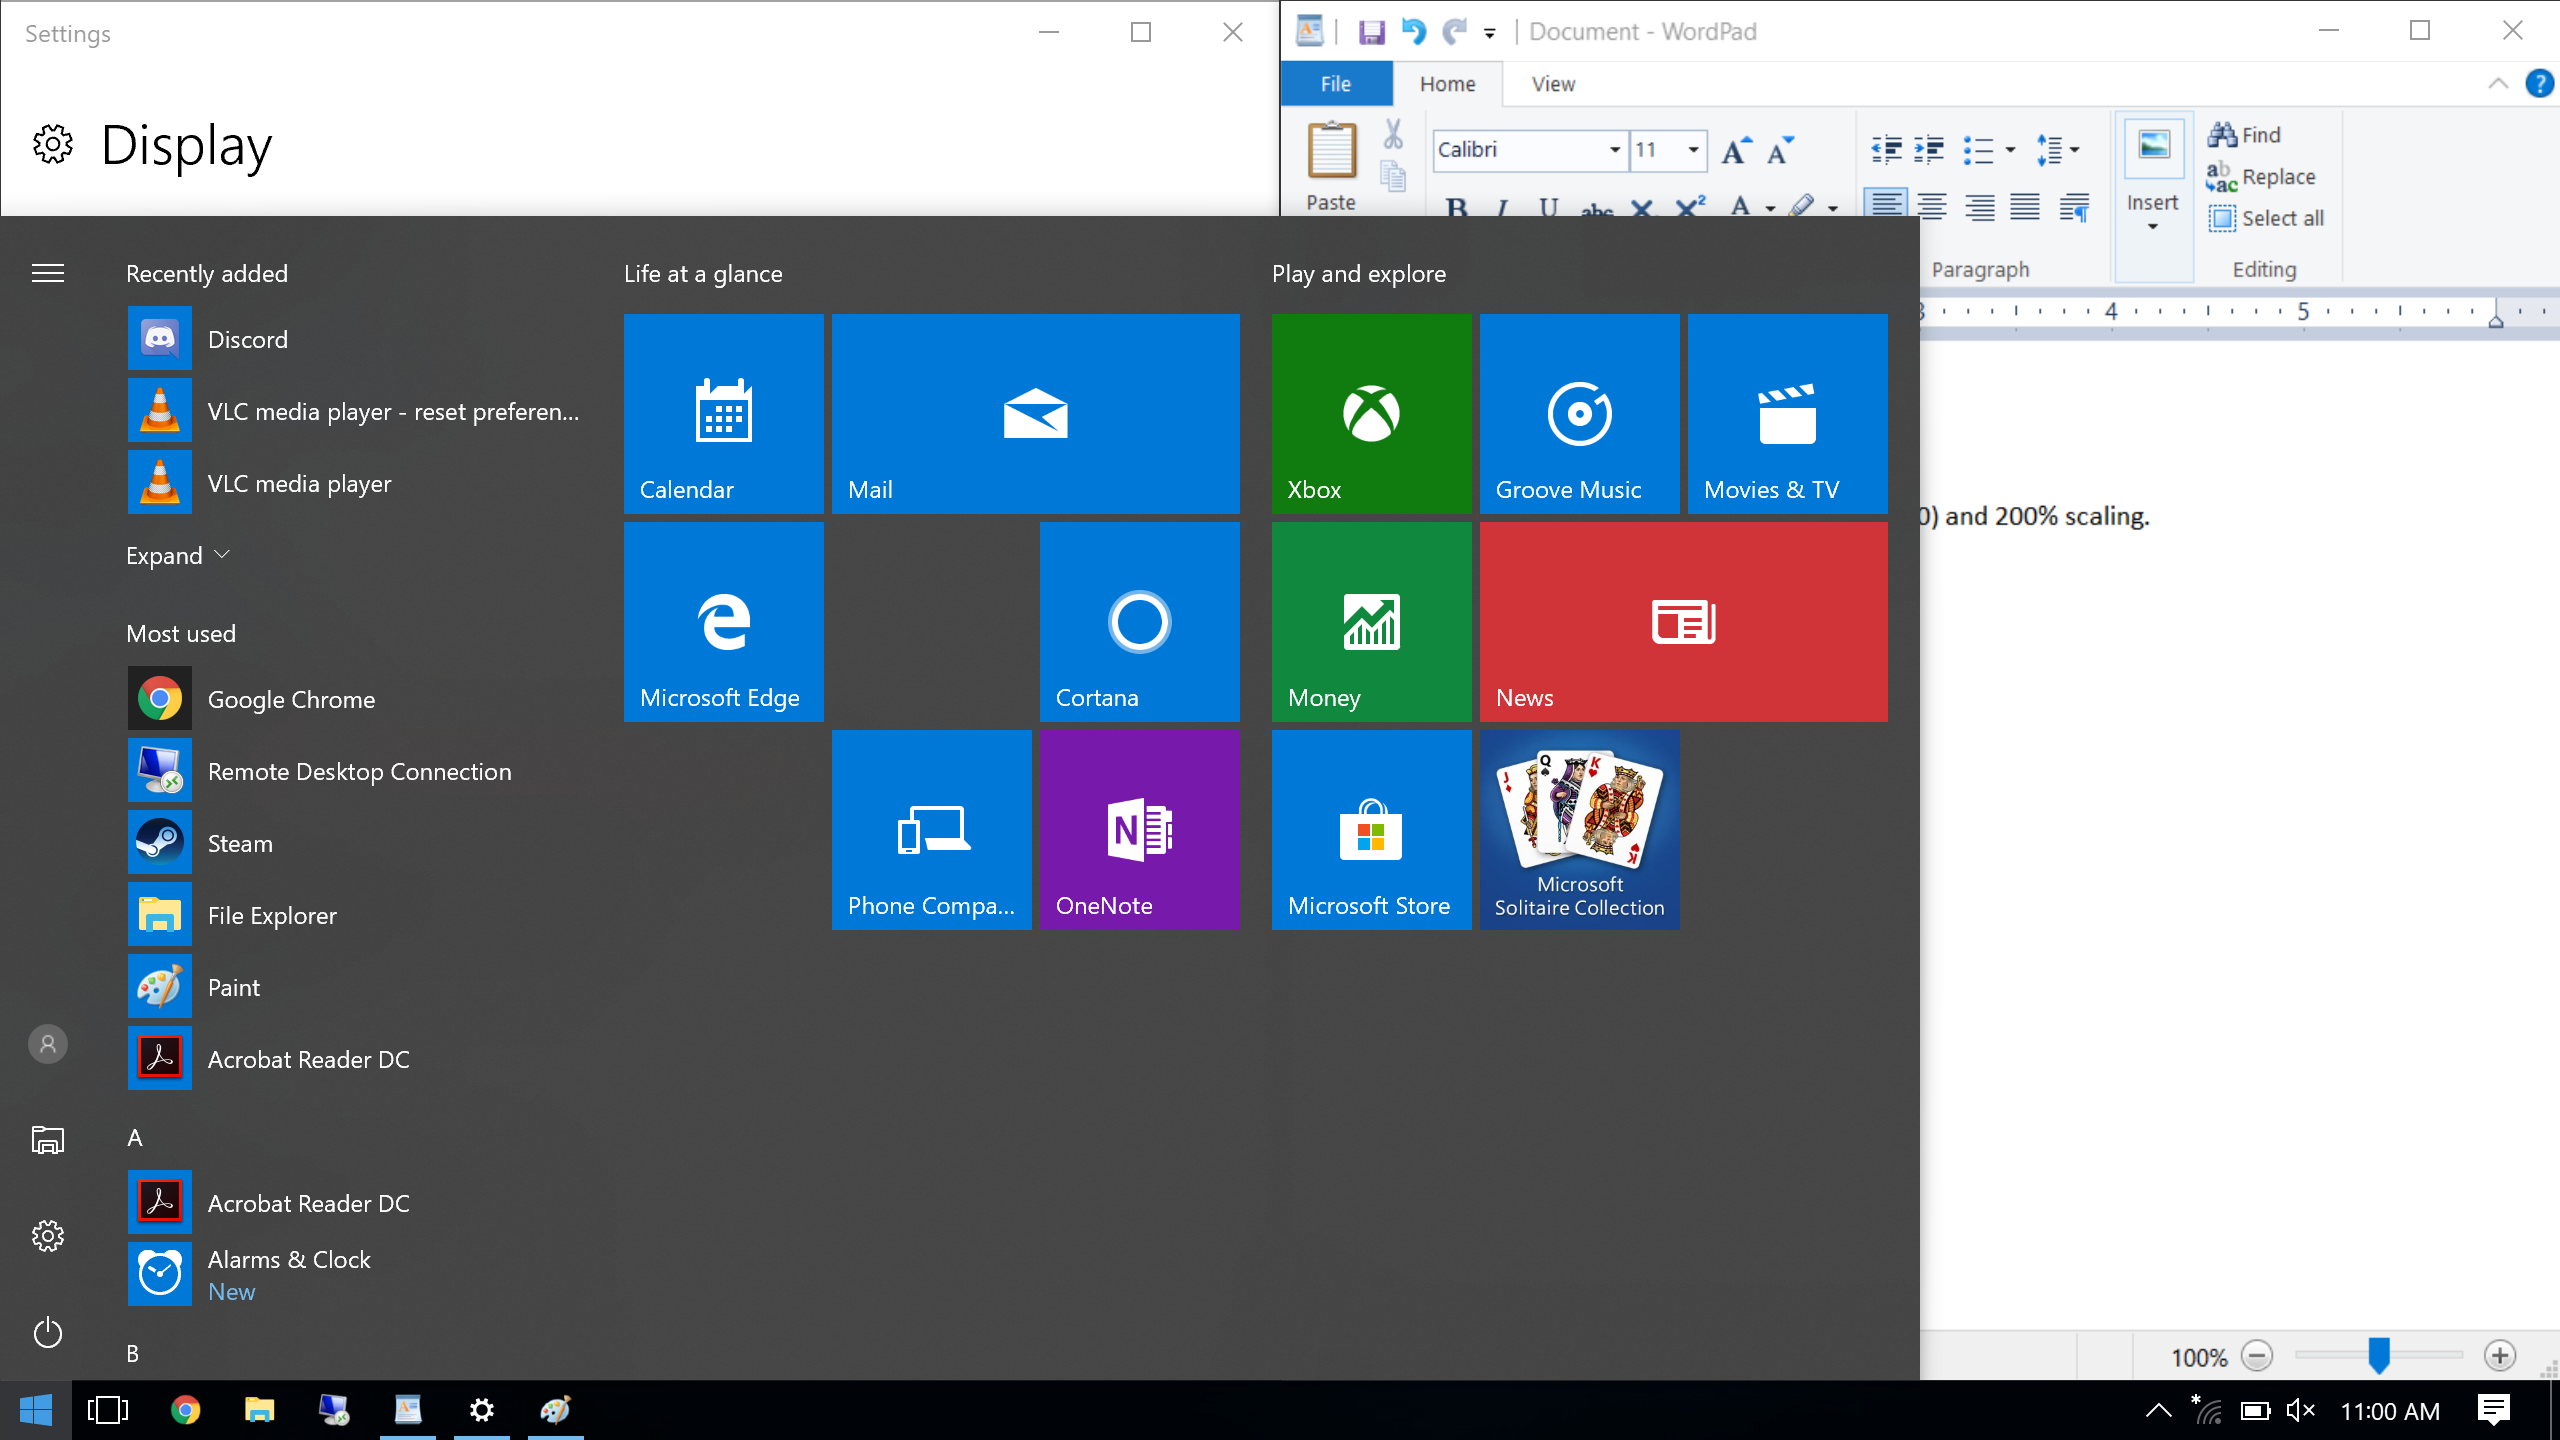Launch the Xbox tile
This screenshot has height=1440, width=2560.
1371,414
